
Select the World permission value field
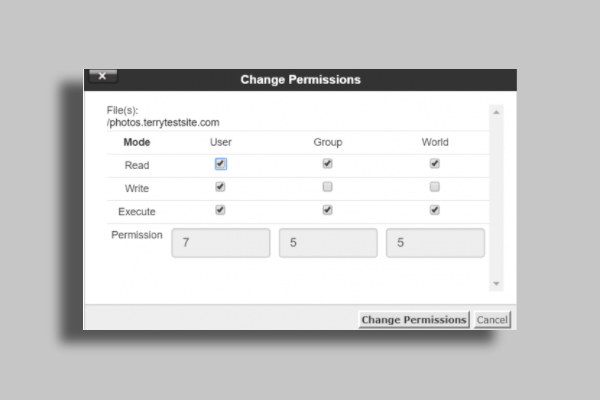pyautogui.click(x=435, y=243)
